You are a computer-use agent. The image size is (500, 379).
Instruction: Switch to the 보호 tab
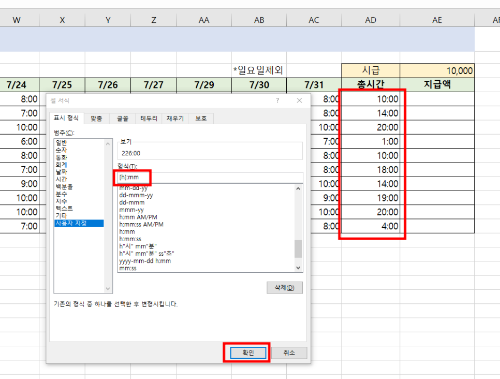point(201,118)
